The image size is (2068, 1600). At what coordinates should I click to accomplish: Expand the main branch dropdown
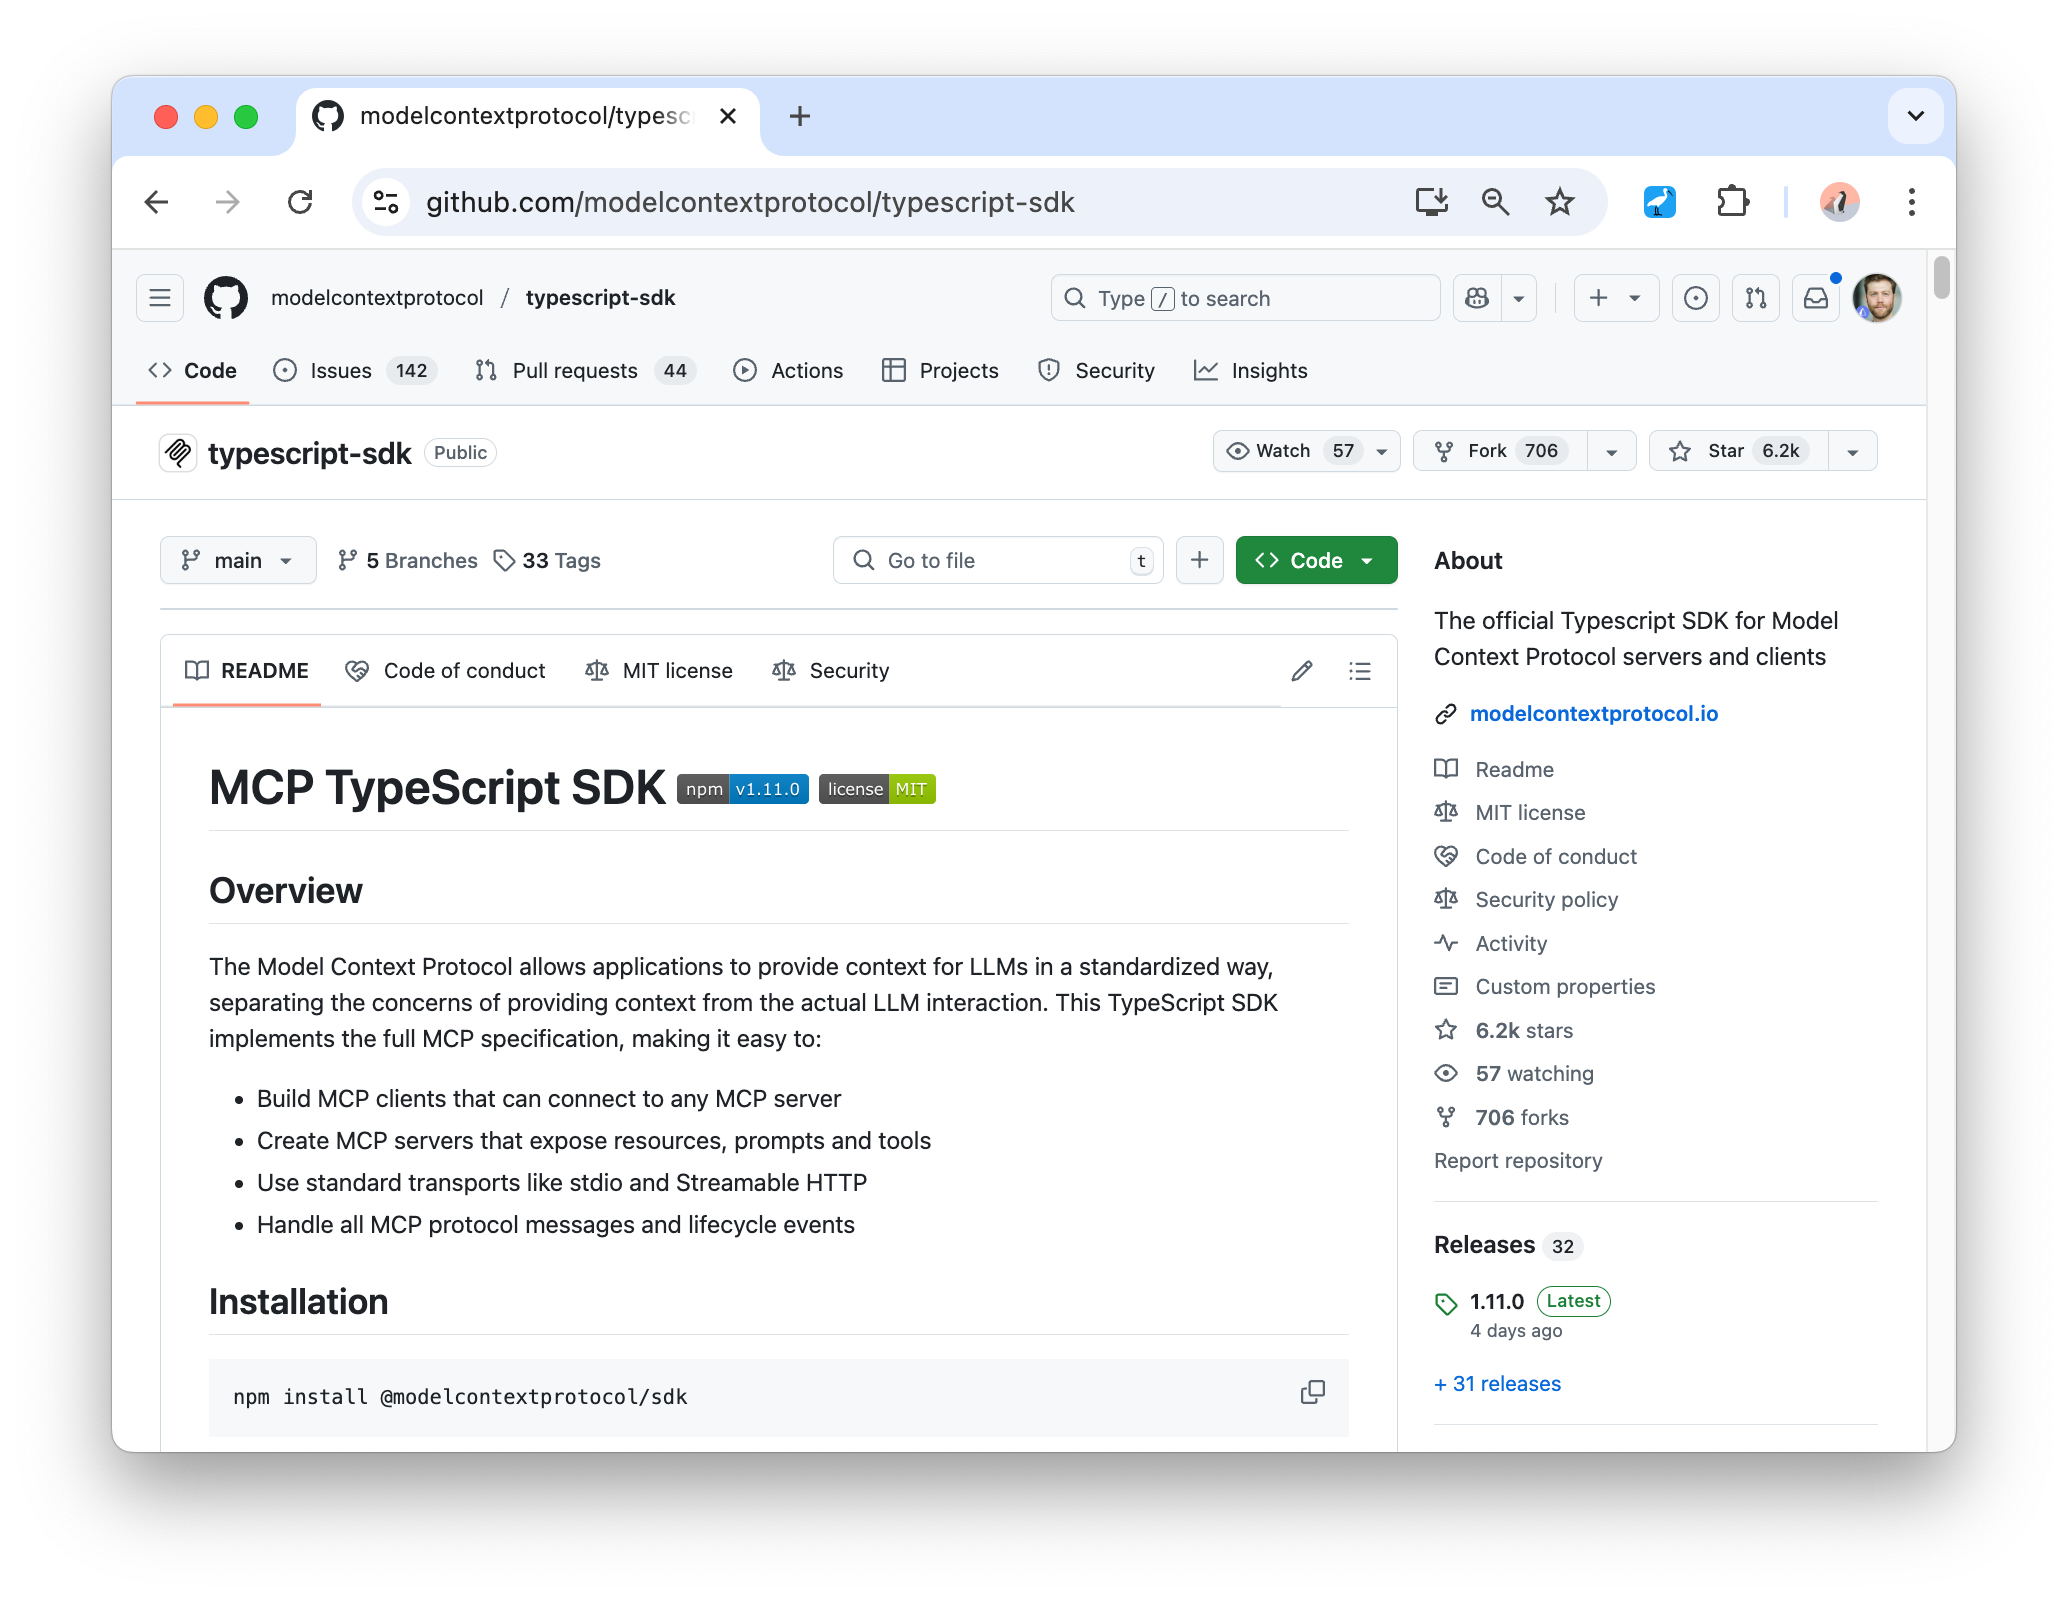[x=238, y=561]
